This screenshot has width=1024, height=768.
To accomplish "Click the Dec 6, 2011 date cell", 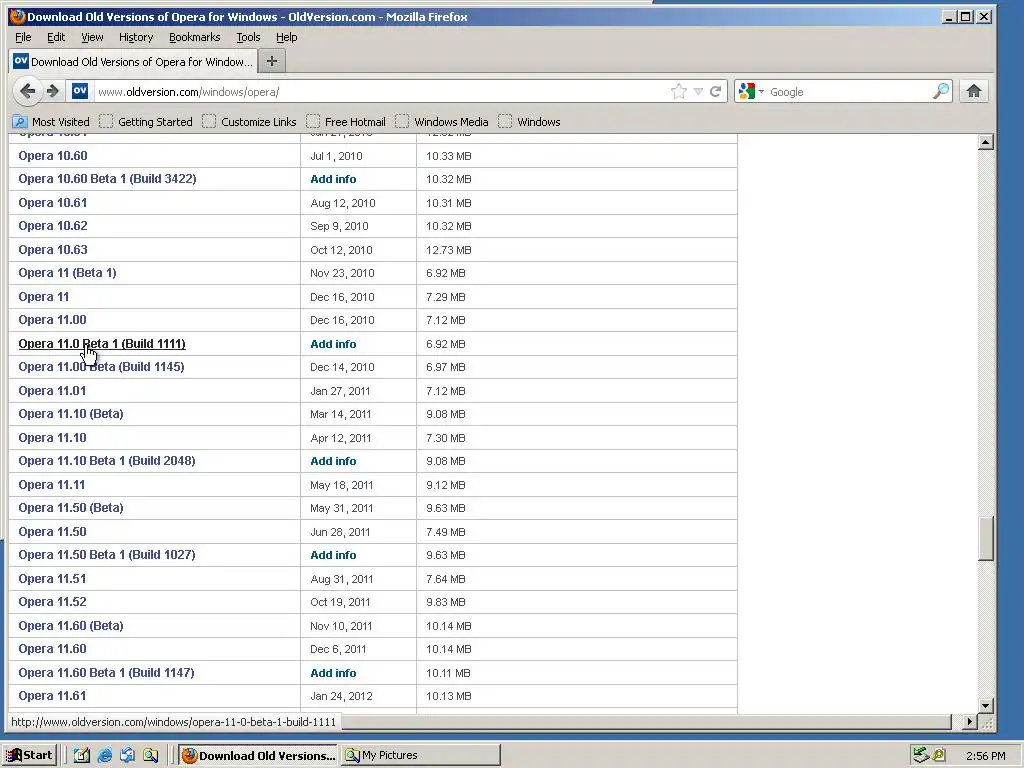I will click(x=338, y=649).
